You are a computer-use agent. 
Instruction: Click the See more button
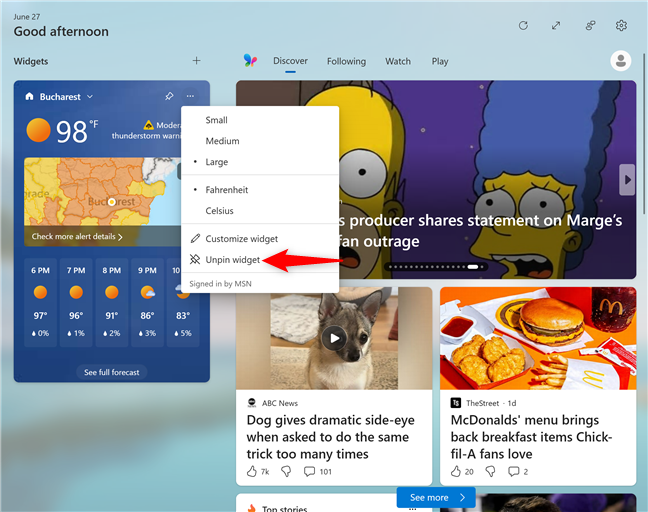436,498
